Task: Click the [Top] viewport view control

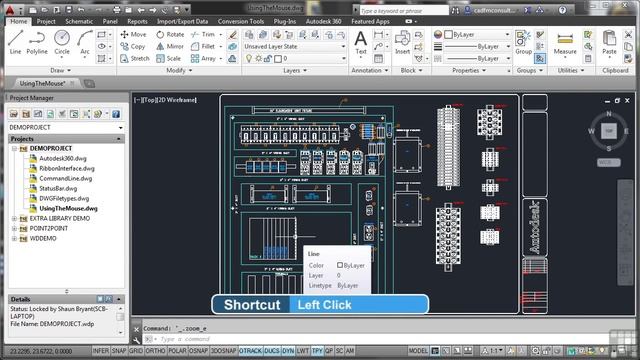Action: coord(148,100)
